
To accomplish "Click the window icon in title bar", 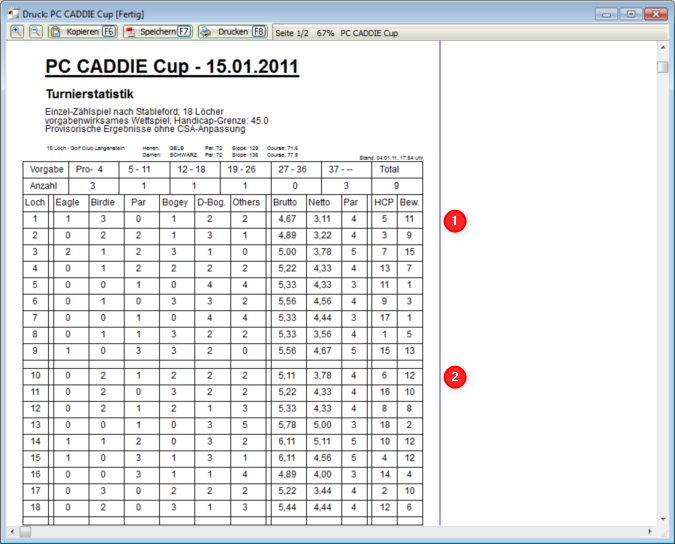I will click(13, 12).
